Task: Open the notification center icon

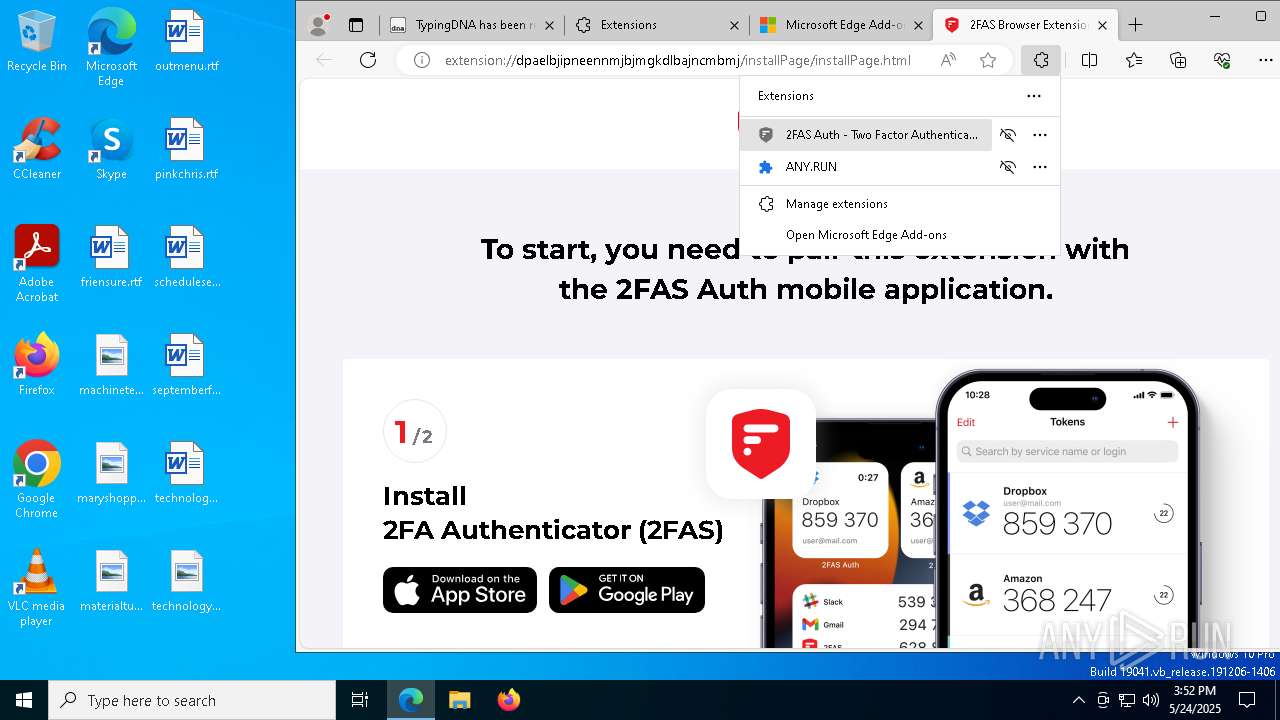Action: 1247,700
